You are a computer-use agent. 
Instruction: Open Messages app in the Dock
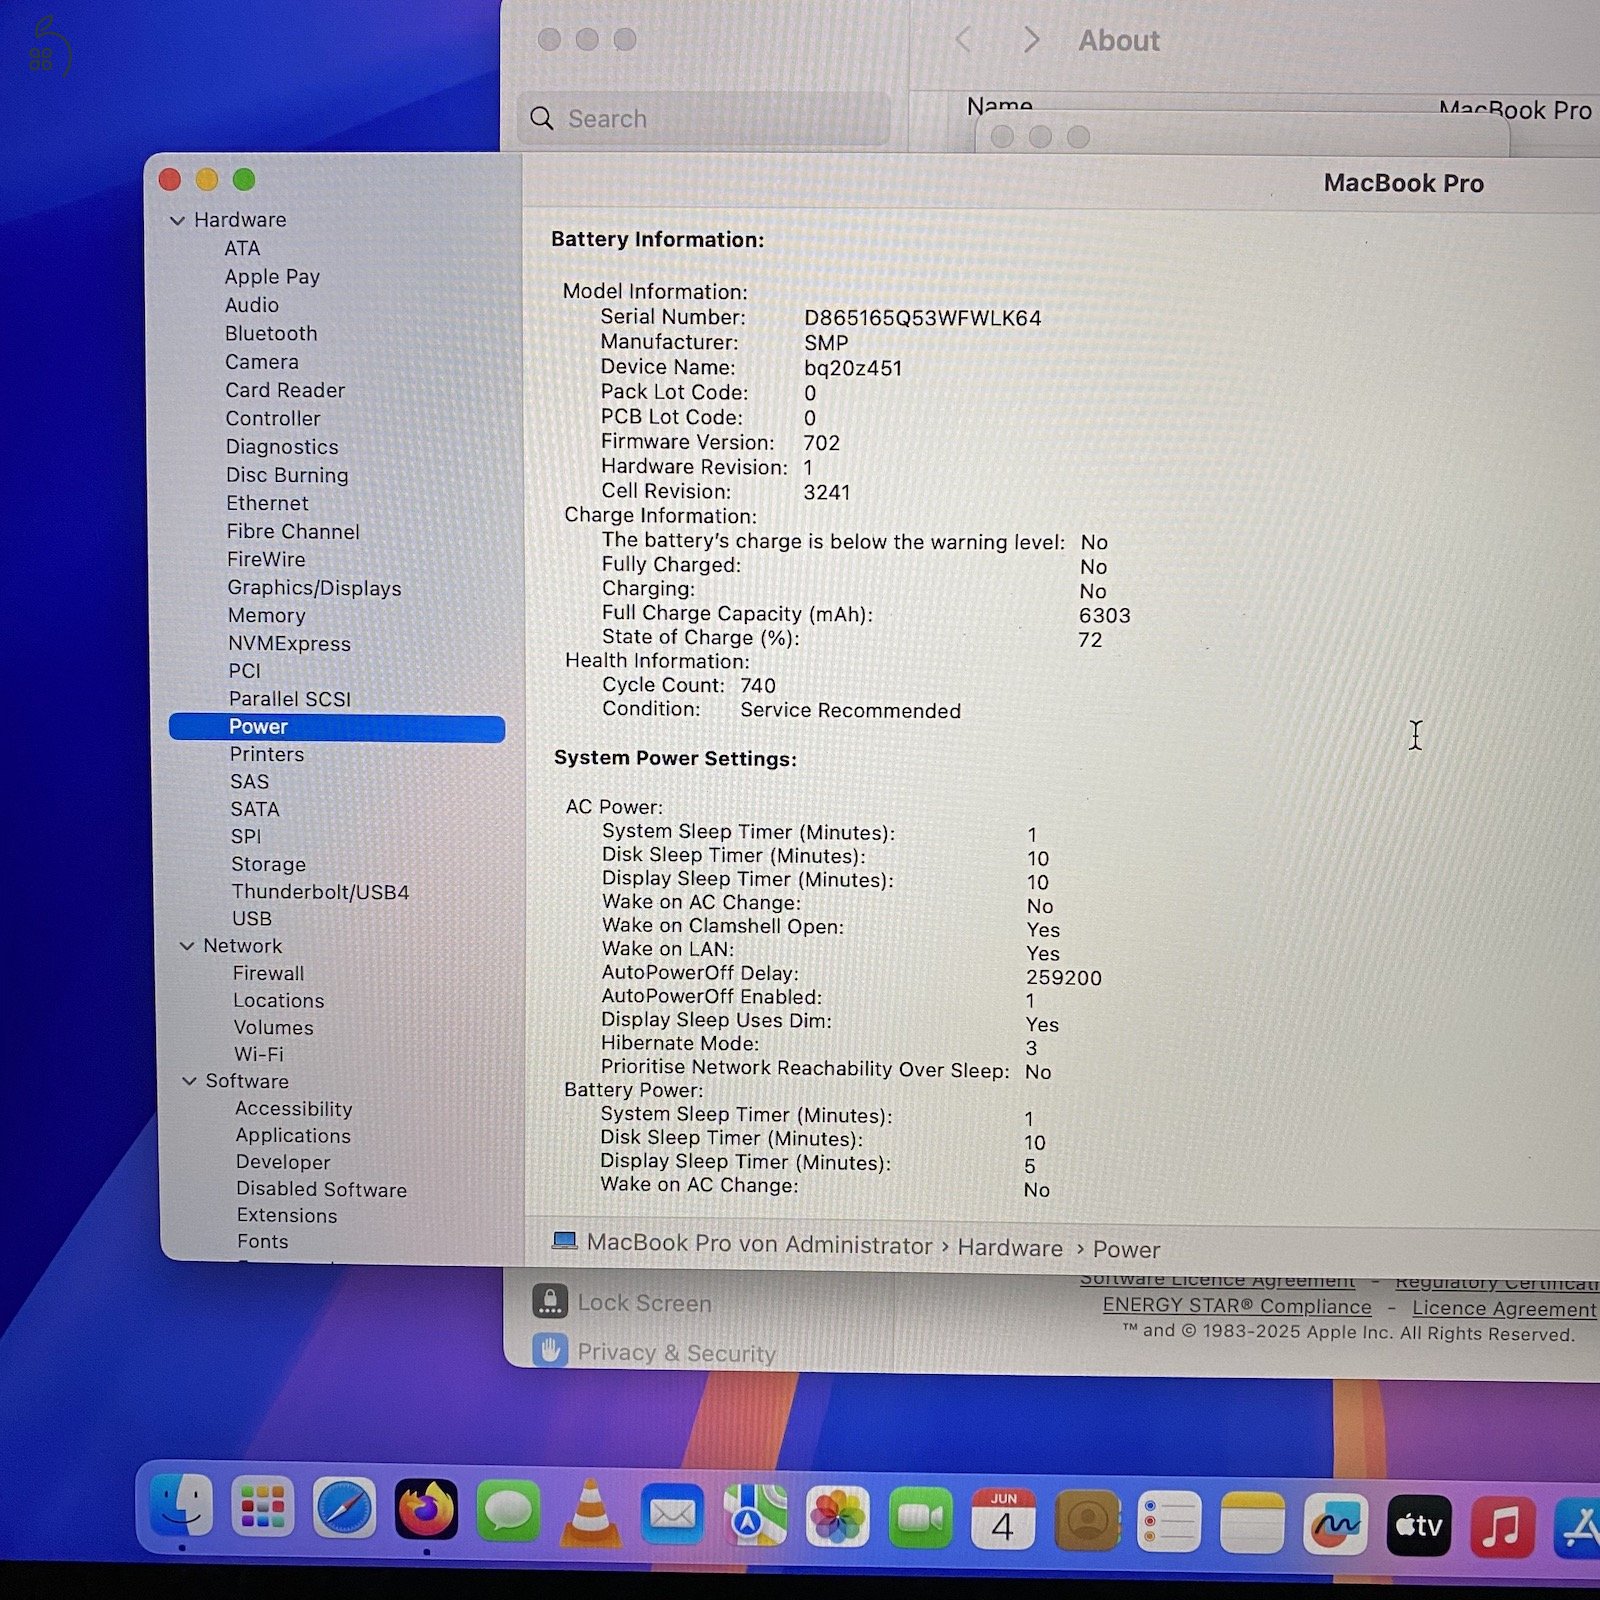click(508, 1511)
